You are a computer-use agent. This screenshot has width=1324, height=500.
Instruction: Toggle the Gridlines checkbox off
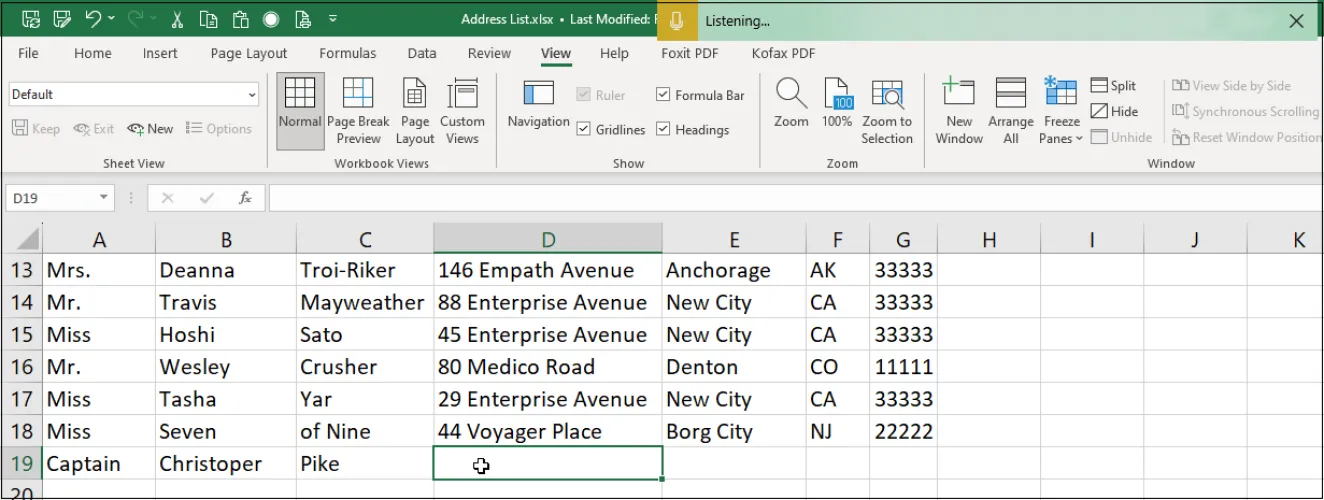tap(584, 129)
